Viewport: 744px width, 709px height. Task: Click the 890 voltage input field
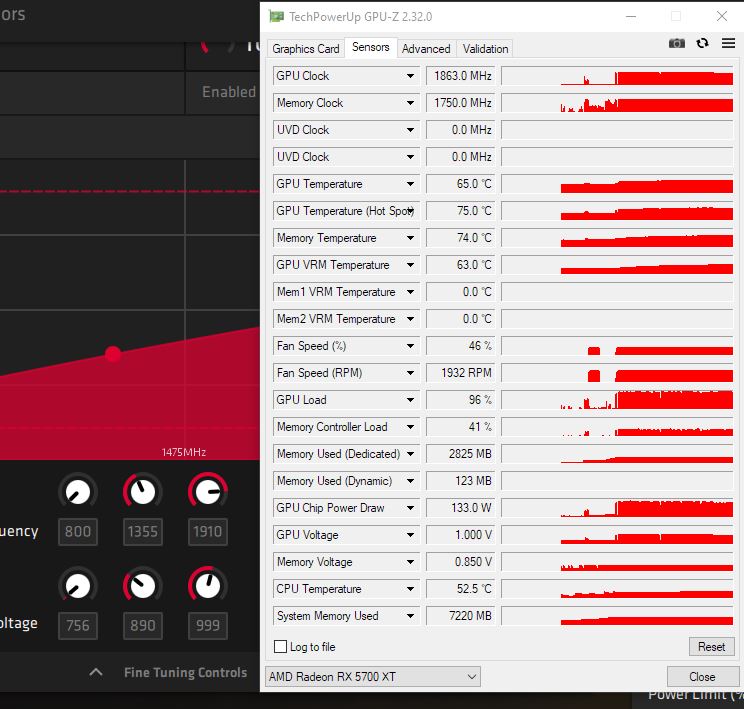coord(143,625)
